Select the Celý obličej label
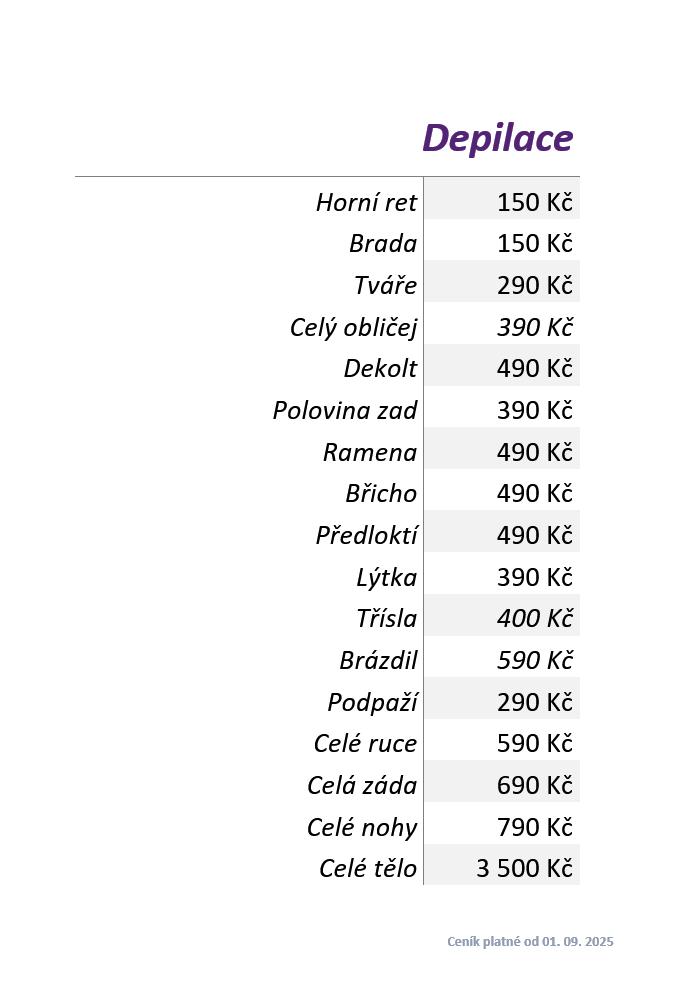 (353, 328)
